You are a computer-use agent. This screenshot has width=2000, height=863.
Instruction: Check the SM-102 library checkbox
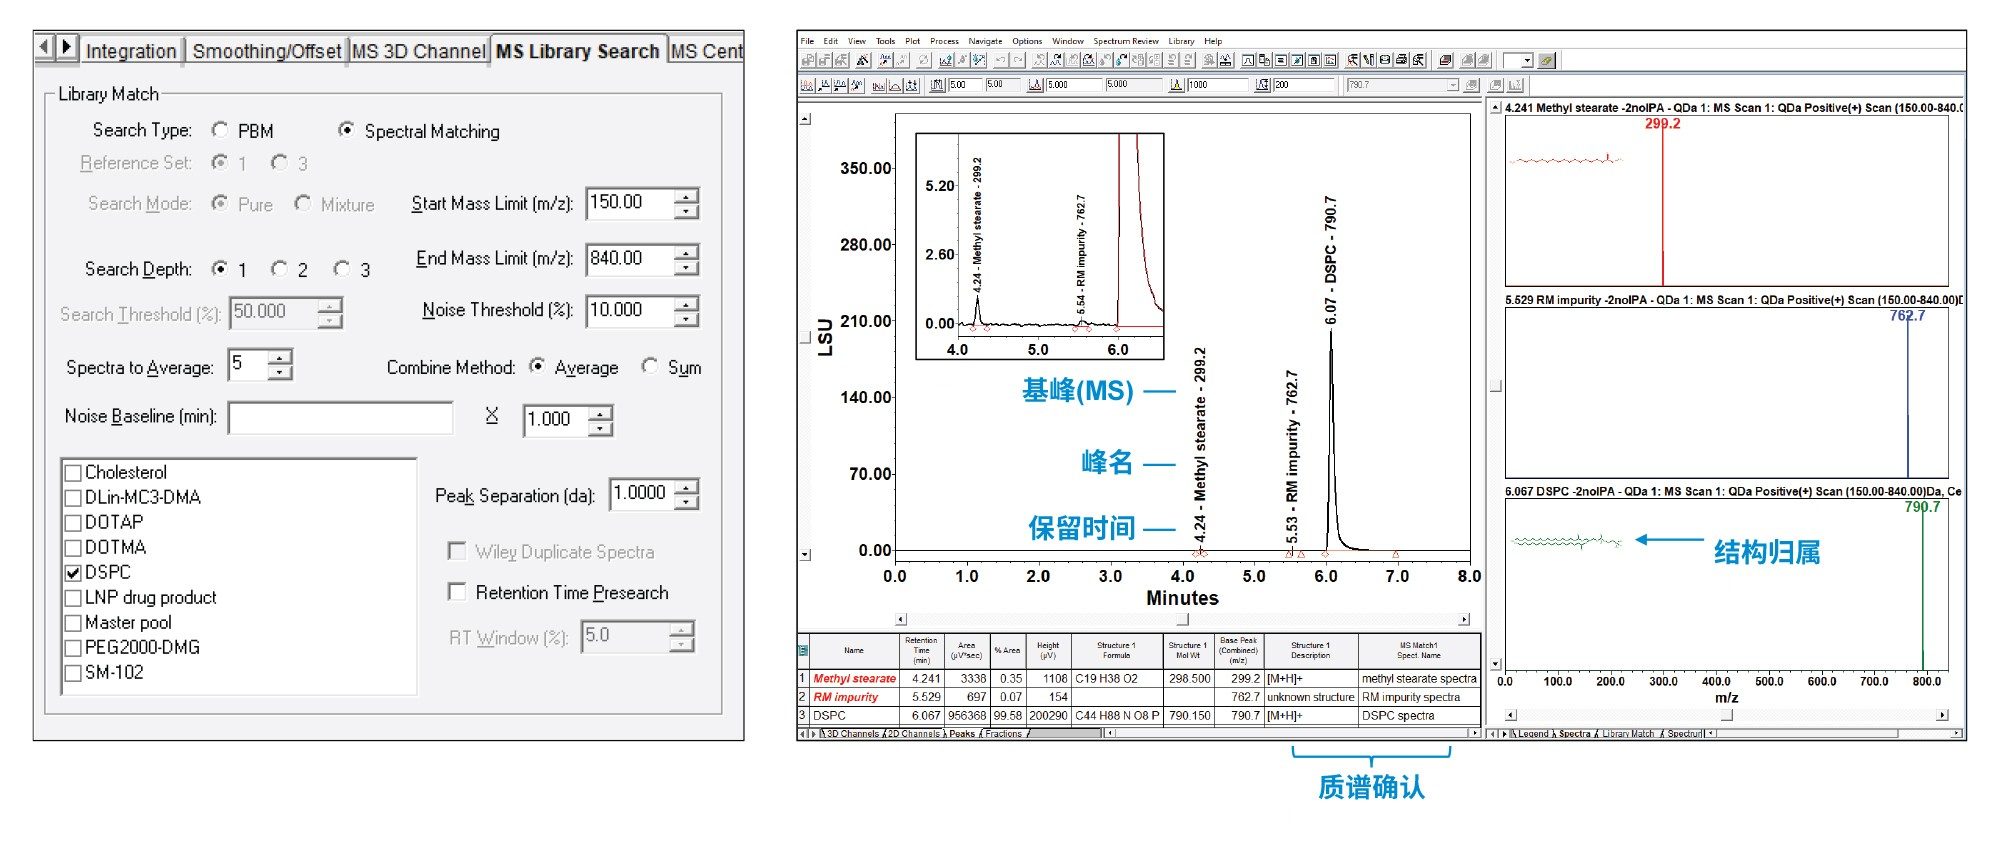73,672
